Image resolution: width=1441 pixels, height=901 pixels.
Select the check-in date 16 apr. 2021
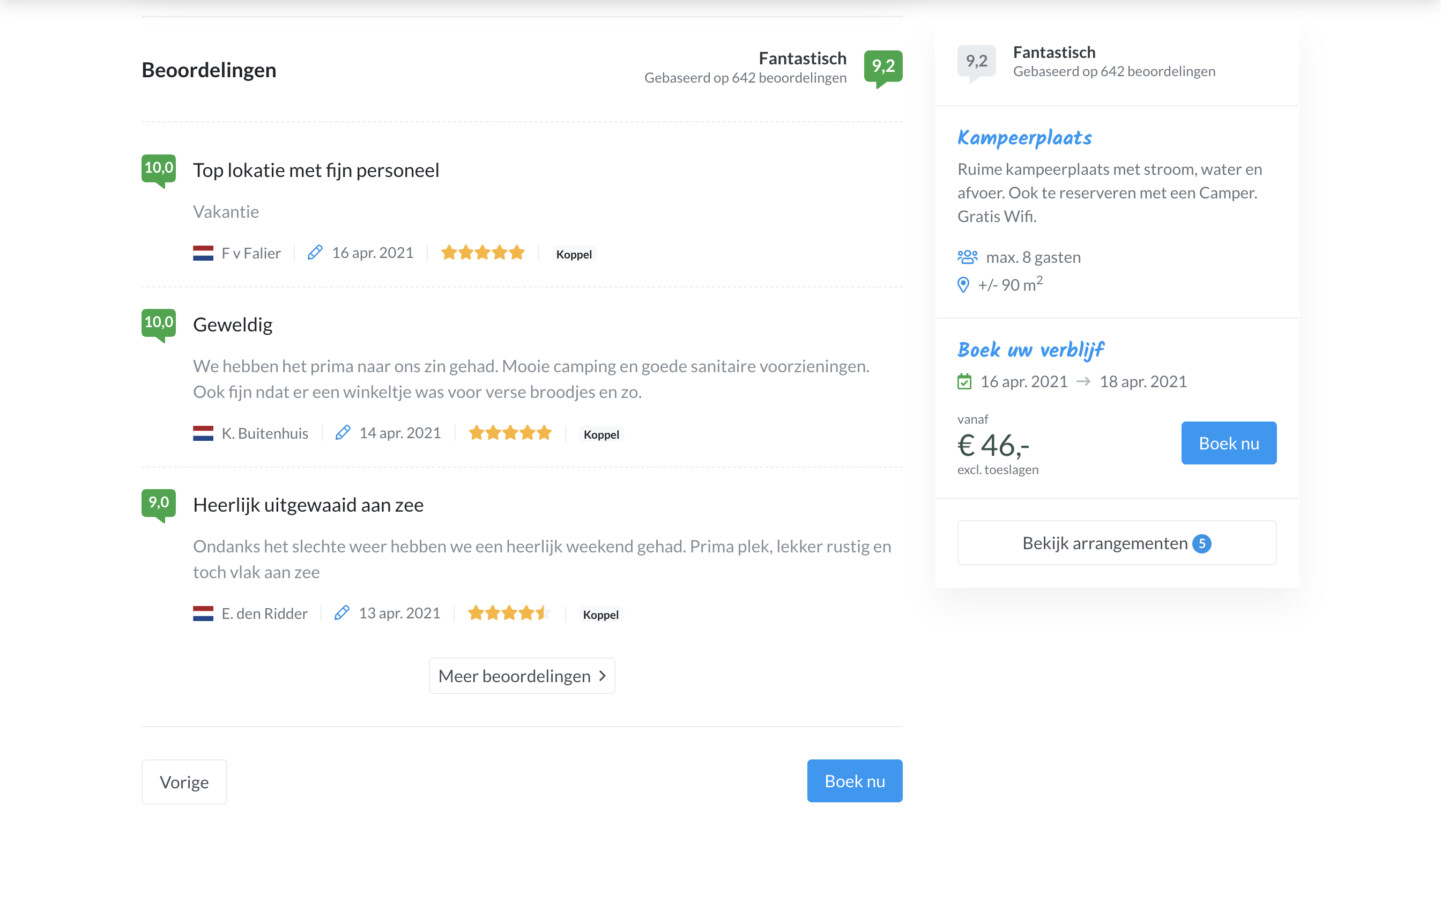pyautogui.click(x=1023, y=381)
